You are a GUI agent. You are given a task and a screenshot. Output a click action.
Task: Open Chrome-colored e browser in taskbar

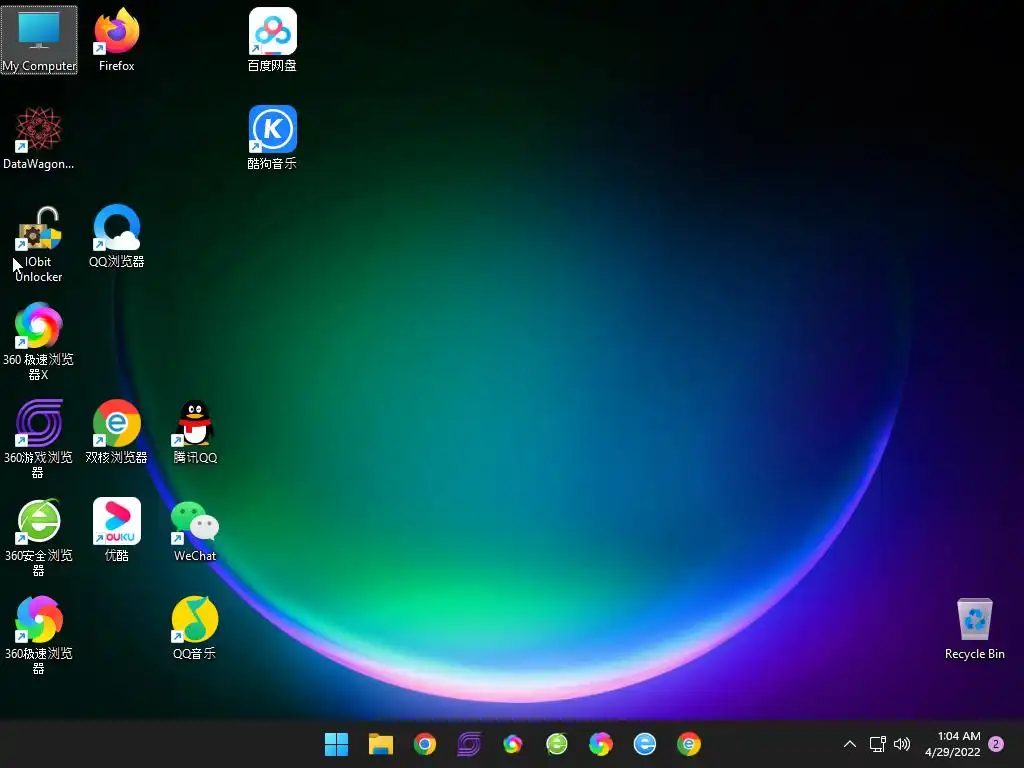click(689, 744)
